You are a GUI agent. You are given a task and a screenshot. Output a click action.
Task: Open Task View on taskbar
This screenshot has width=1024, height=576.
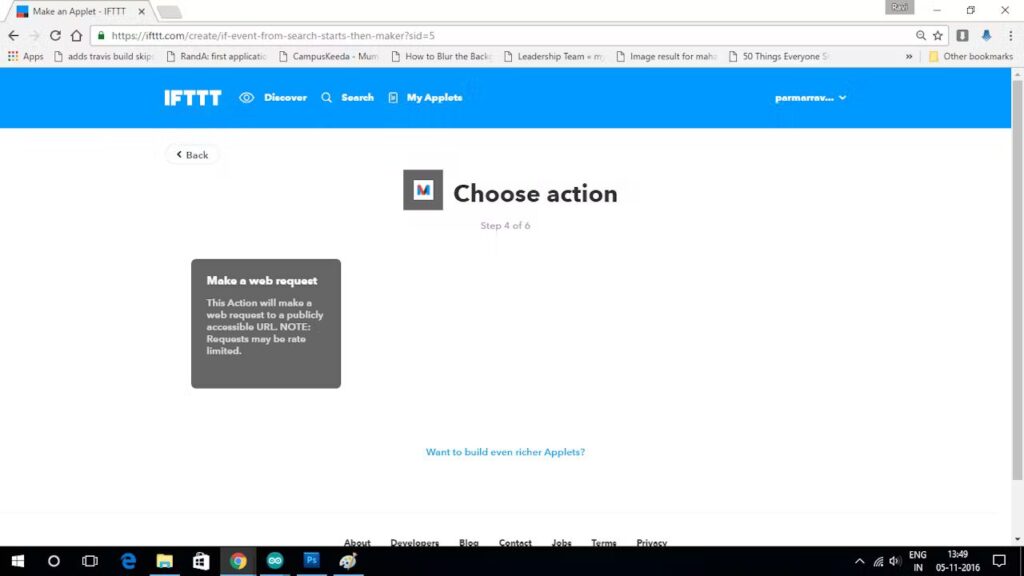90,561
